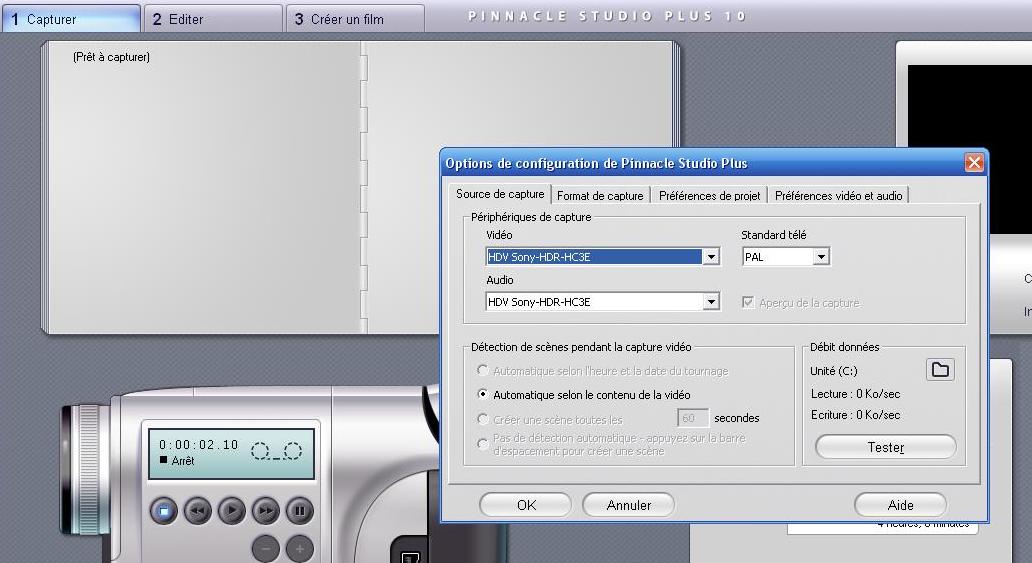The width and height of the screenshot is (1032, 563).
Task: Click the camcorder rewind button
Action: point(197,510)
